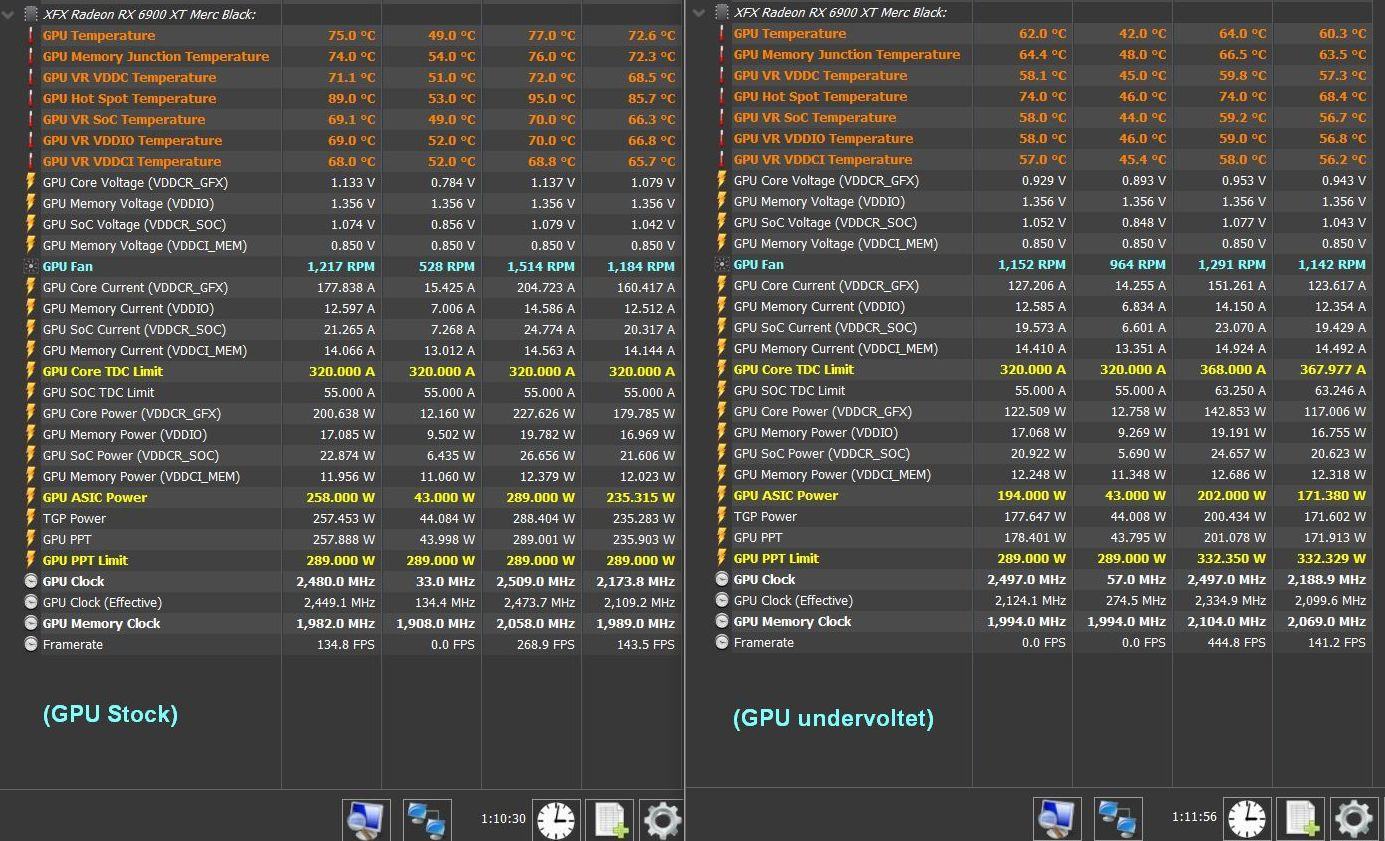1385x841 pixels.
Task: Reset timers using the clock icon
Action: coord(556,819)
